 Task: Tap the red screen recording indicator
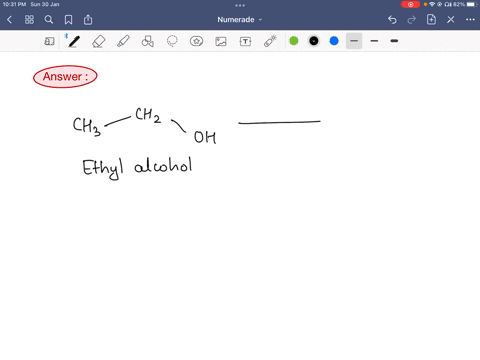tap(410, 4)
